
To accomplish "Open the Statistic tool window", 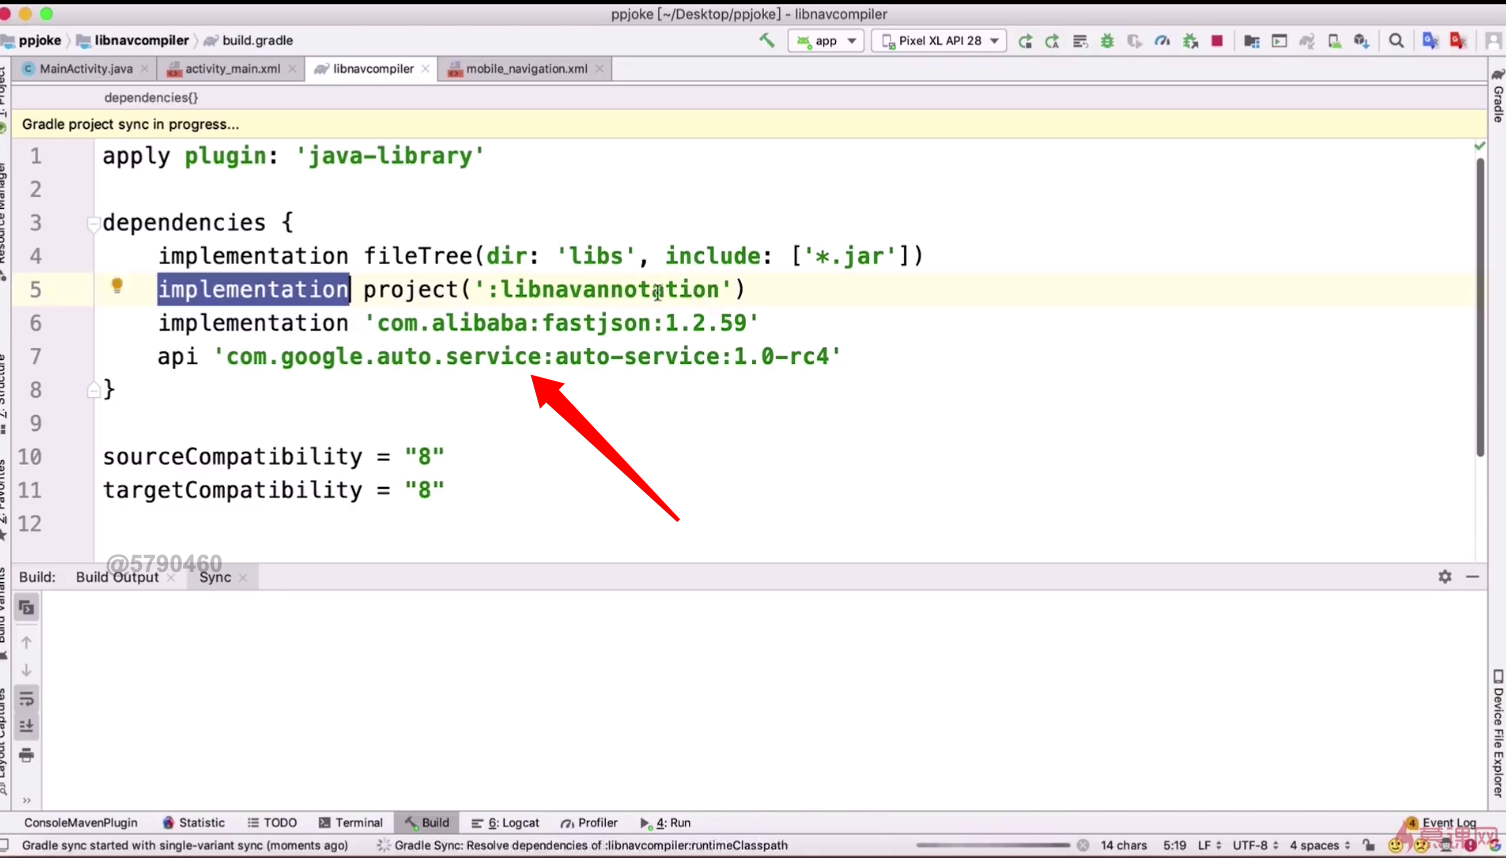I will click(193, 823).
